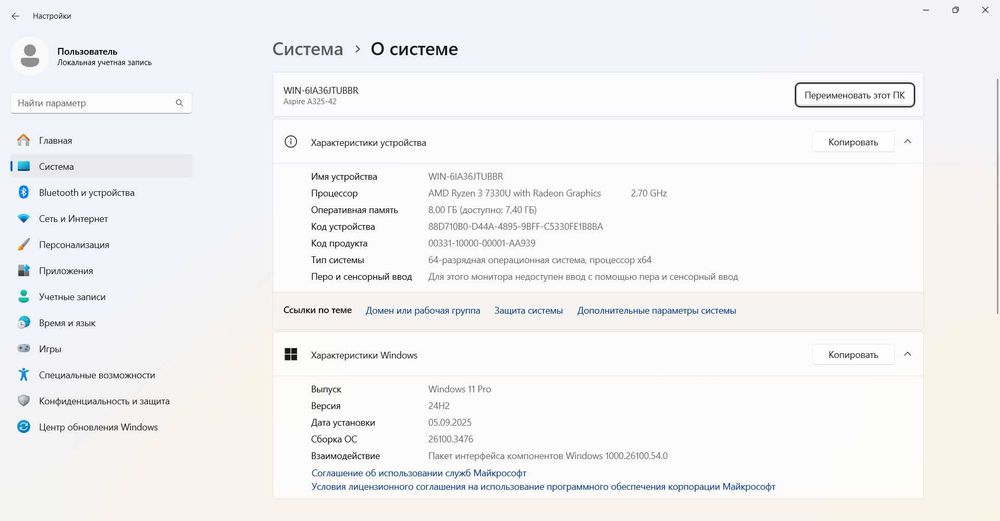Click the Сборка ОС value 26100.3476

(x=450, y=439)
